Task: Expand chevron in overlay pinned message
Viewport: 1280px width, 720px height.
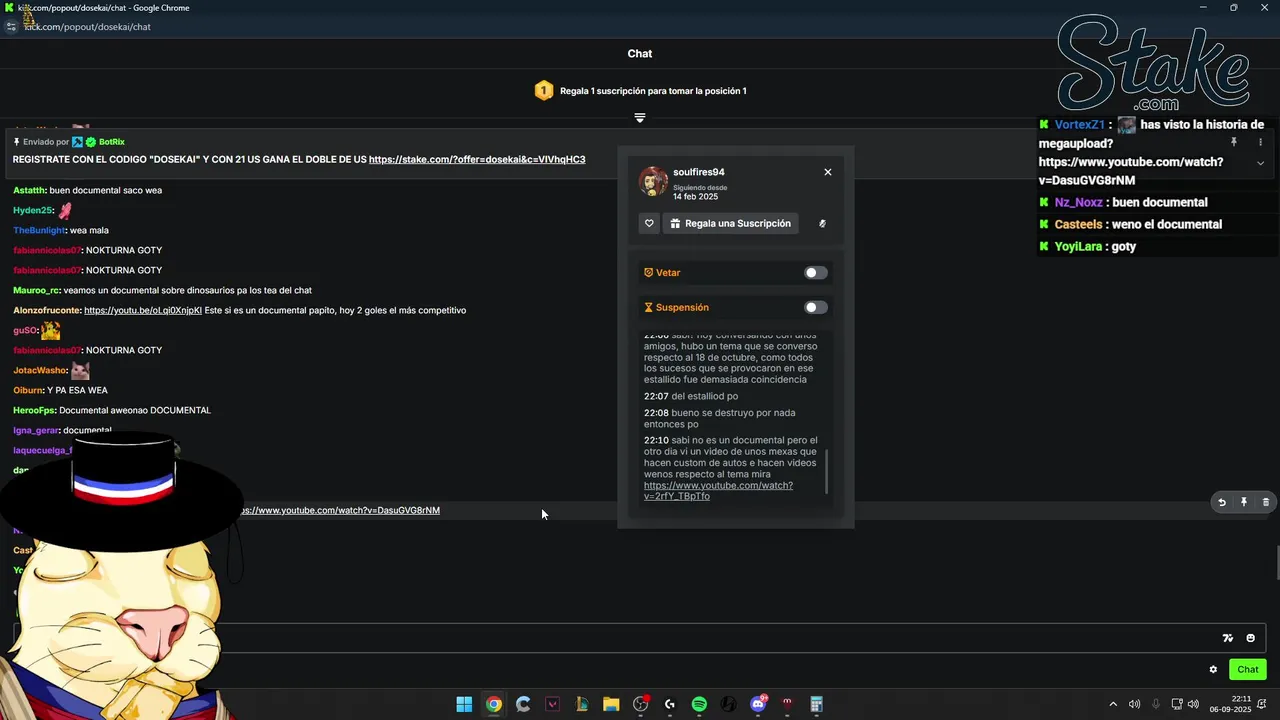Action: (x=1260, y=163)
